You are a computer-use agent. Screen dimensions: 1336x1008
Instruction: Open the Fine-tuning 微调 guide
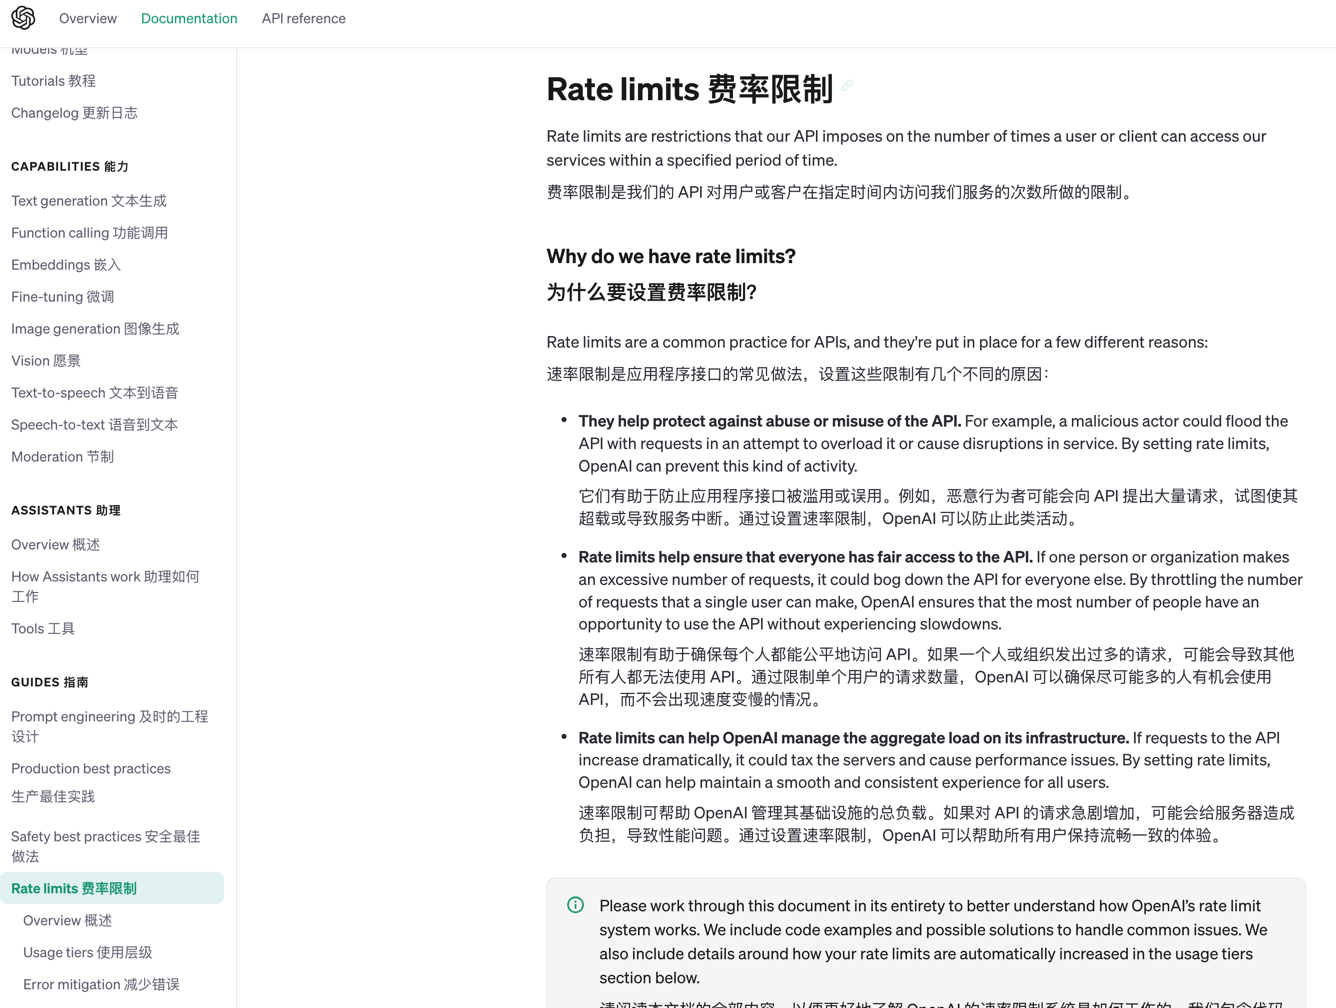tap(62, 297)
